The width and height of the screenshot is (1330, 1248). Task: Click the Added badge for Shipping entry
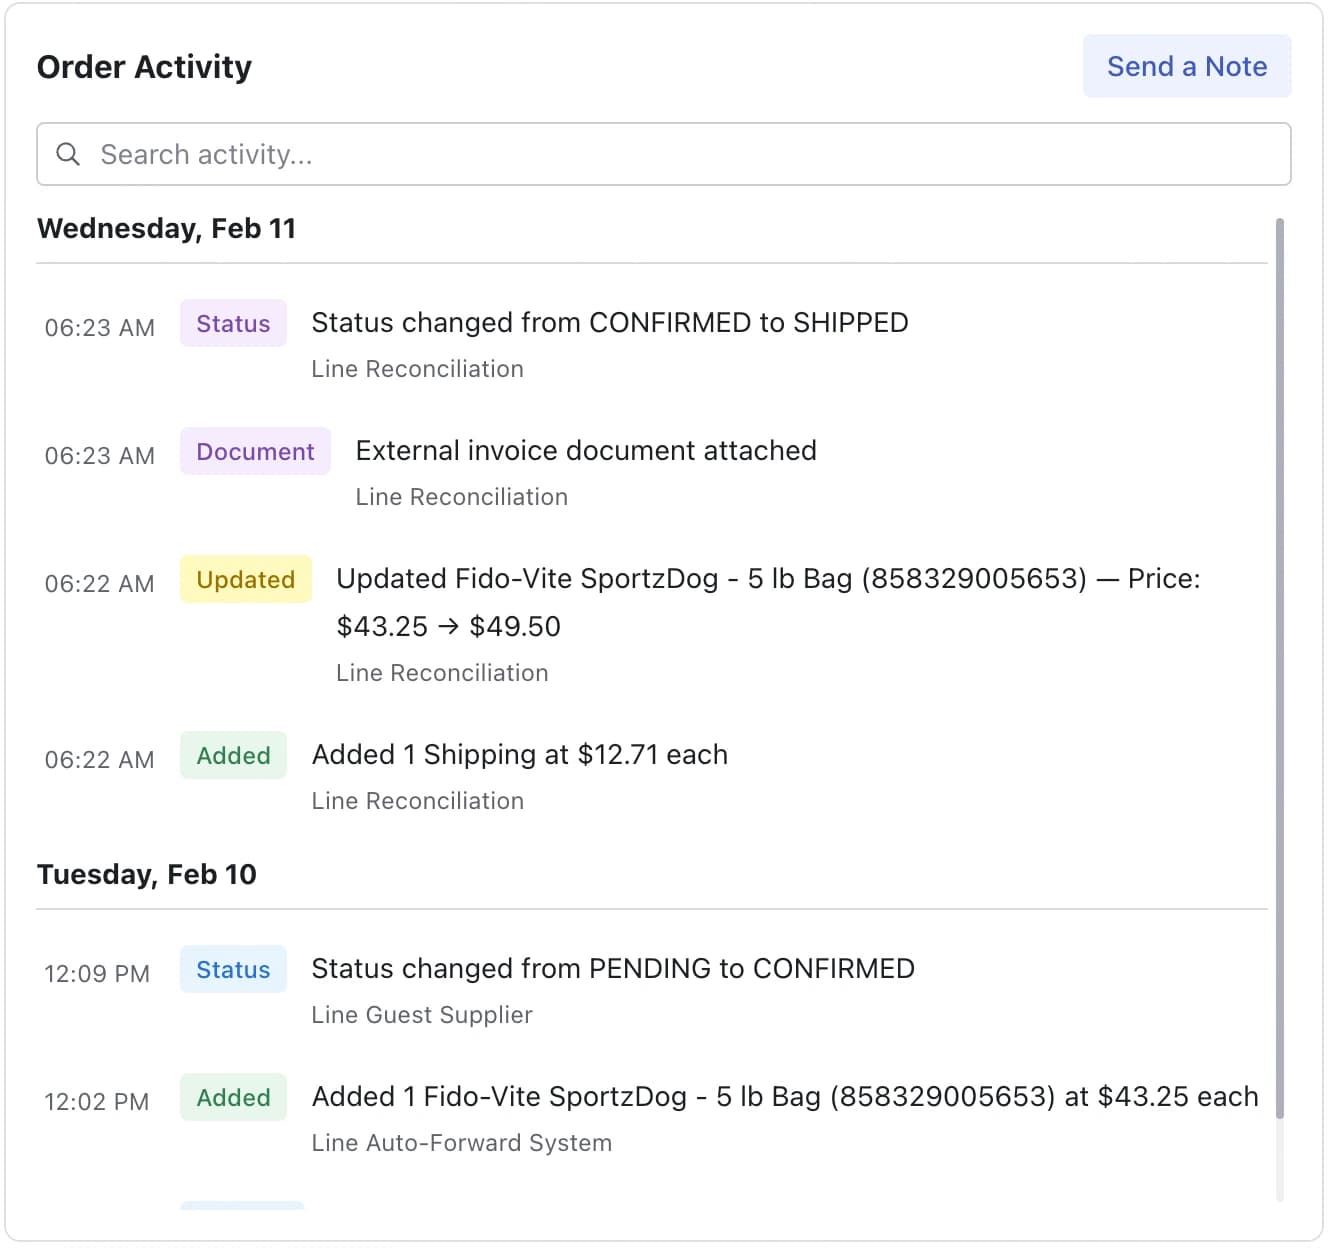[233, 755]
